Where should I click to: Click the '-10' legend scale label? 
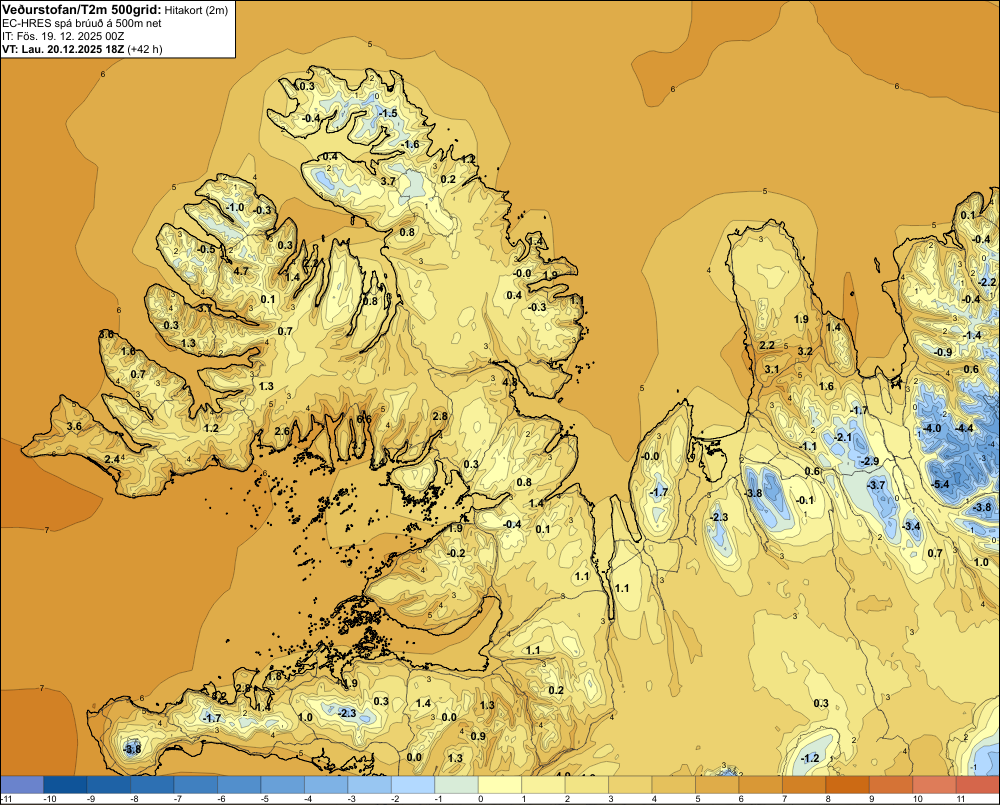[49, 799]
